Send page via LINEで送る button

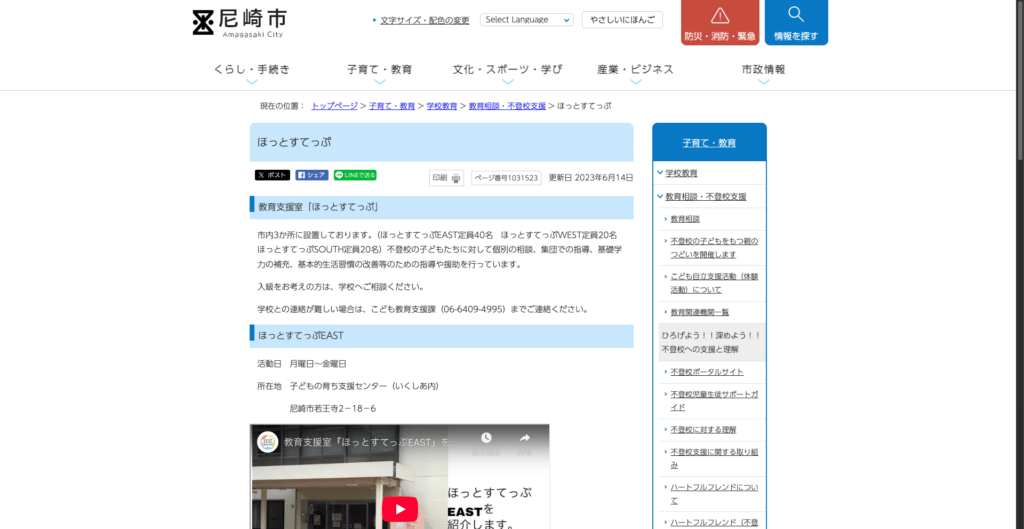coord(355,175)
